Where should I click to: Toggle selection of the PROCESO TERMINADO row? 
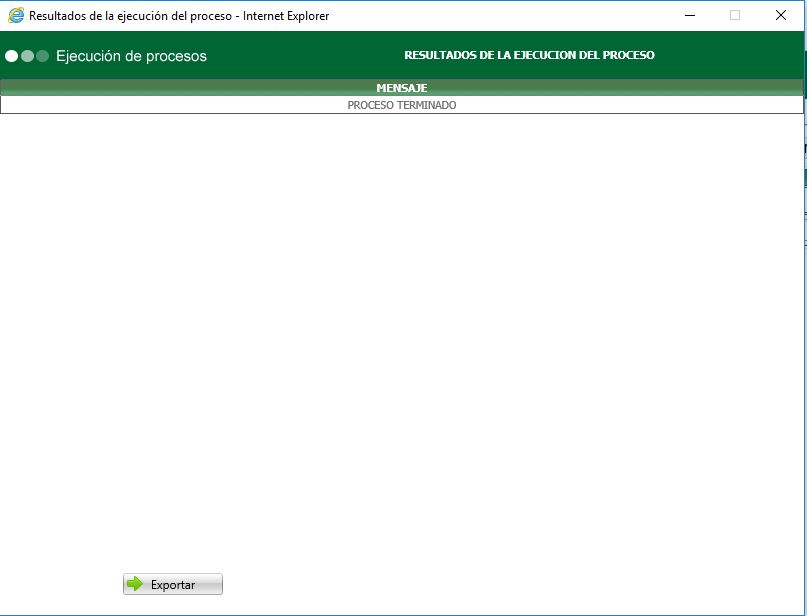(403, 104)
